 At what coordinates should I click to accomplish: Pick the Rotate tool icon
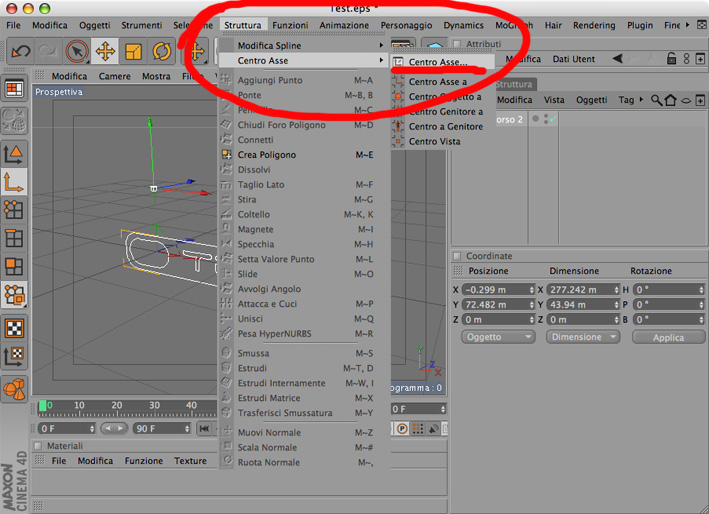click(x=161, y=51)
